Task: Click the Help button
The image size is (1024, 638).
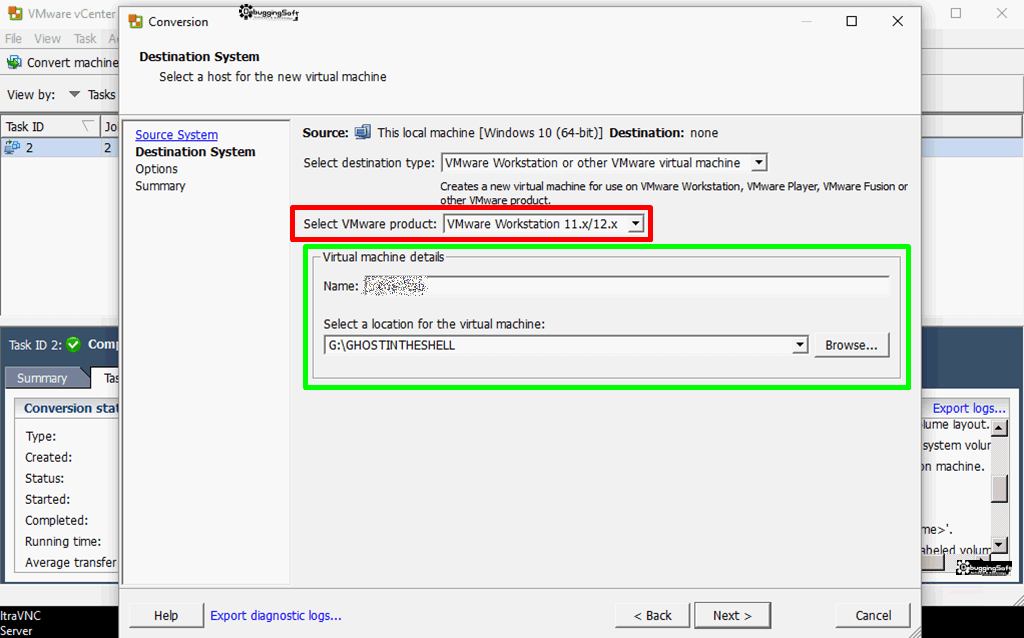Action: click(x=167, y=615)
